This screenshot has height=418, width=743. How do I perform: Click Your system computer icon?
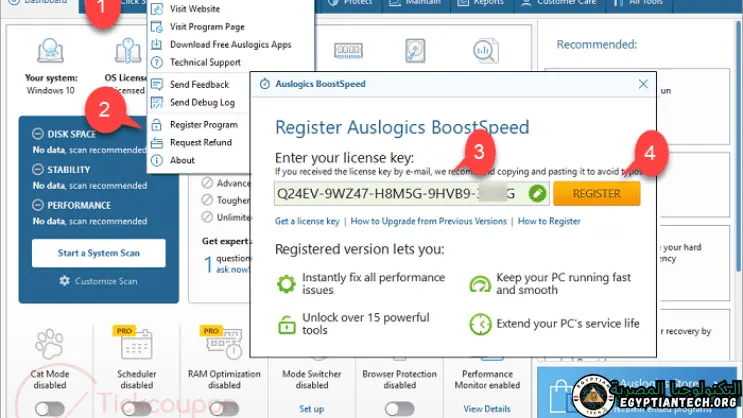click(x=50, y=50)
